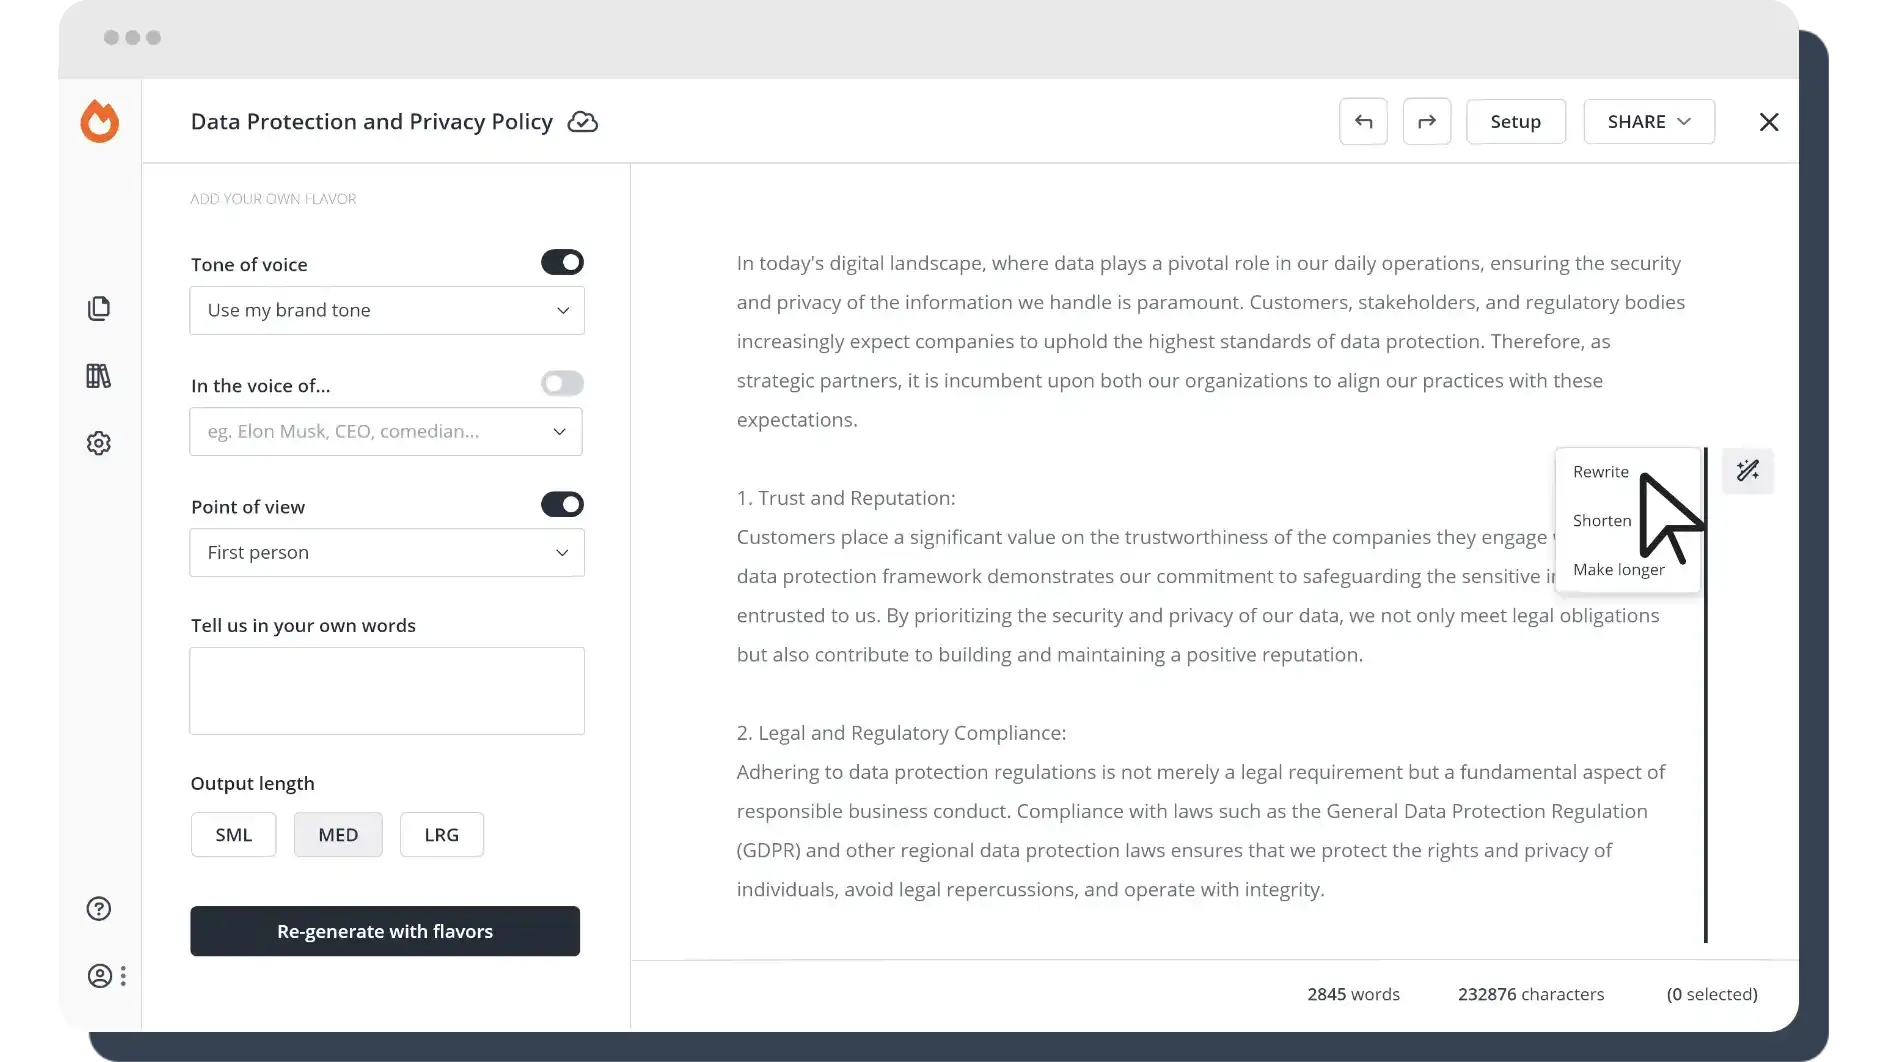Viewport: 1888px width, 1062px height.
Task: Open the First person dropdown
Action: 387,553
